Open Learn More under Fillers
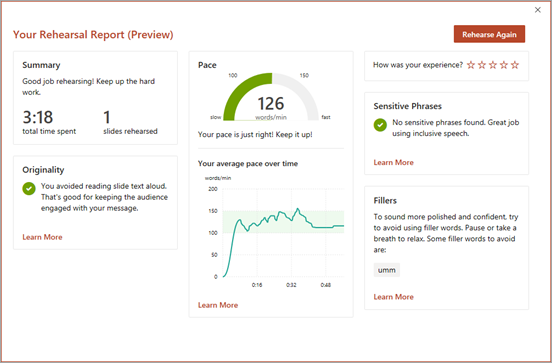Screen dimensions: 552x363 coord(394,297)
